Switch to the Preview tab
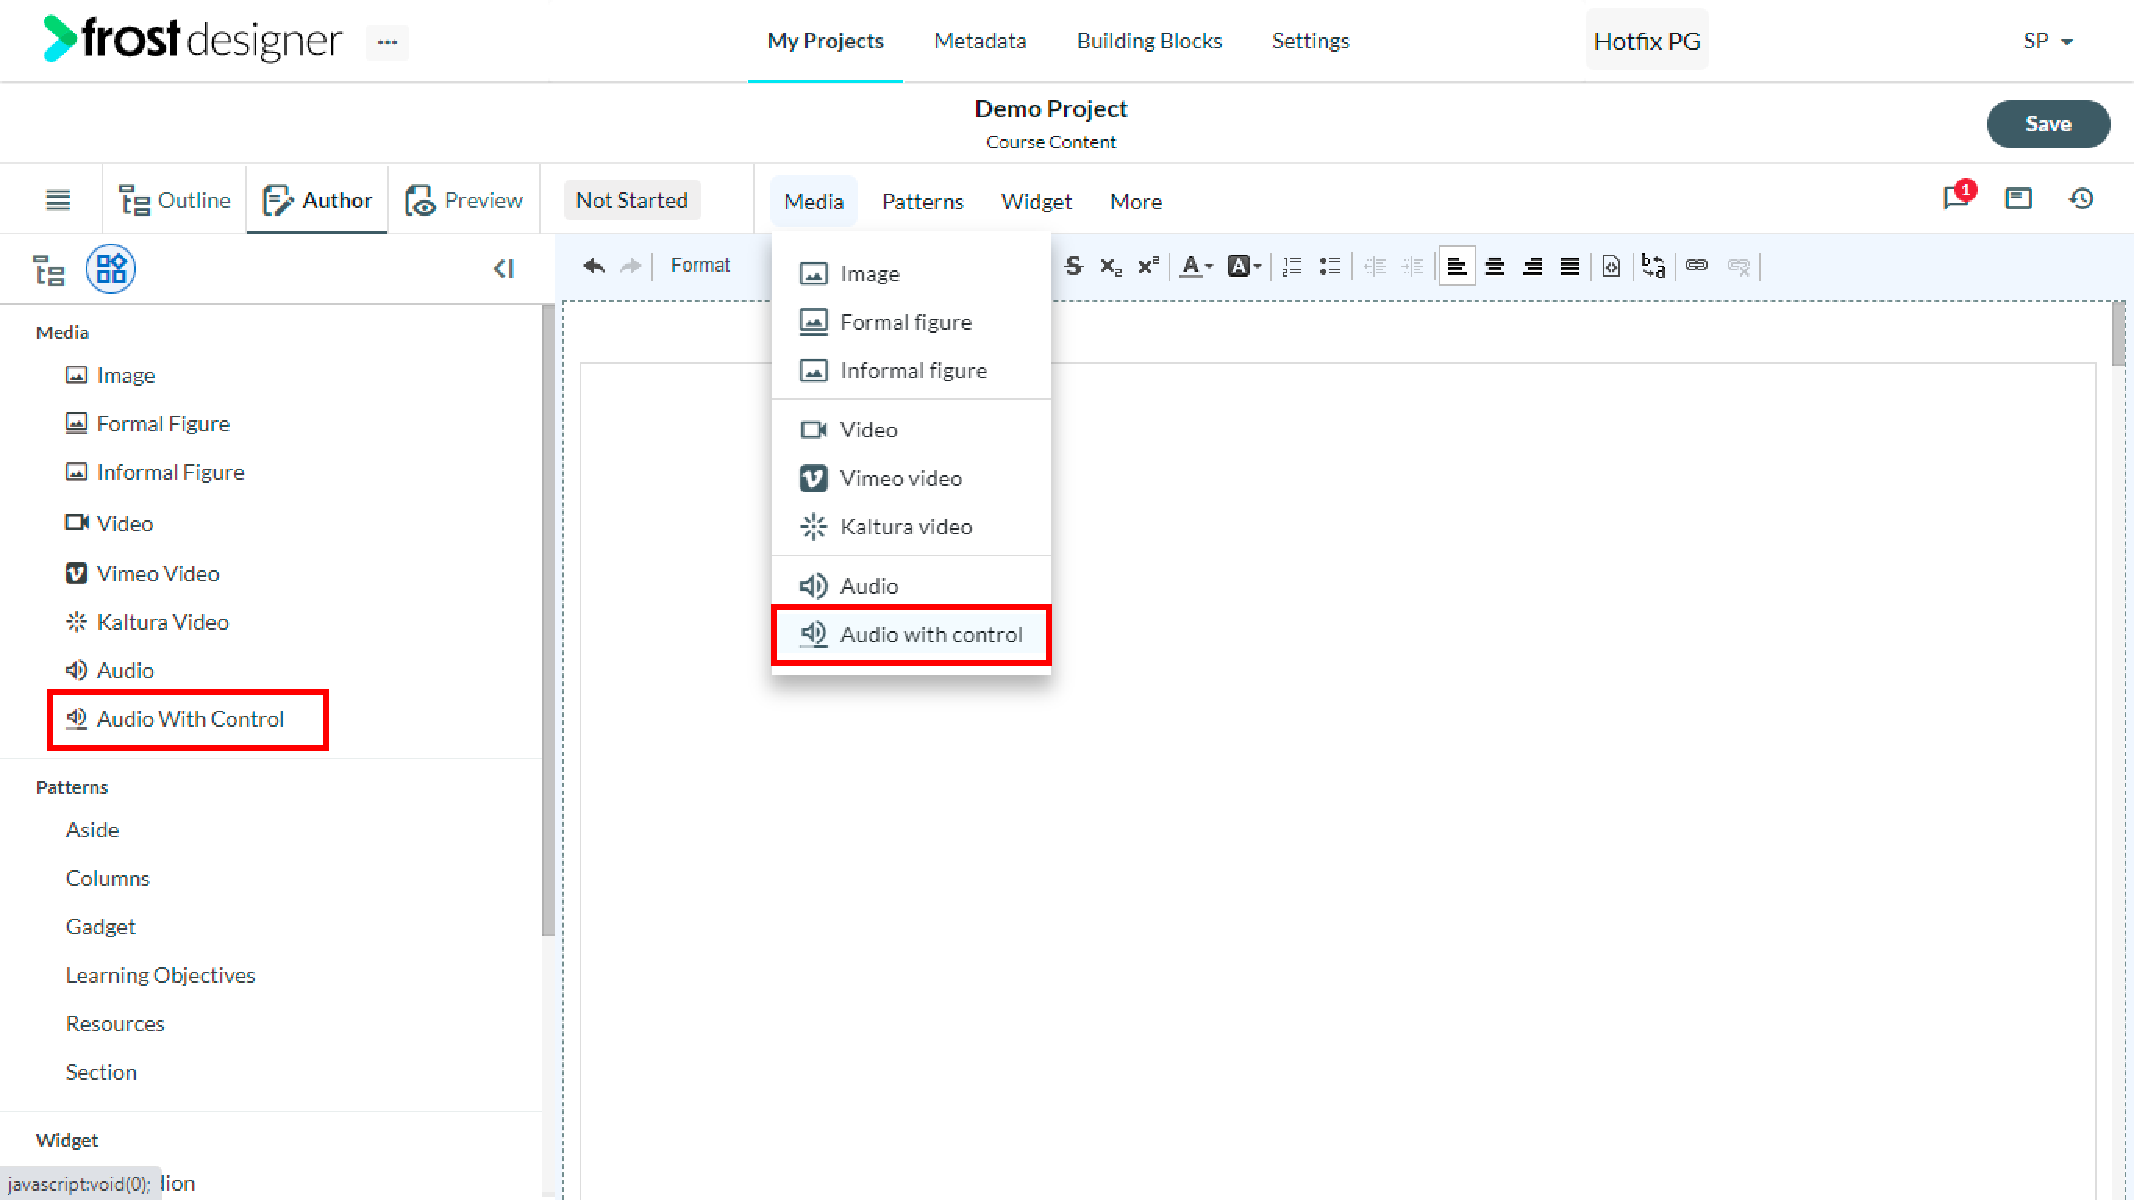This screenshot has width=2135, height=1201. 464,200
